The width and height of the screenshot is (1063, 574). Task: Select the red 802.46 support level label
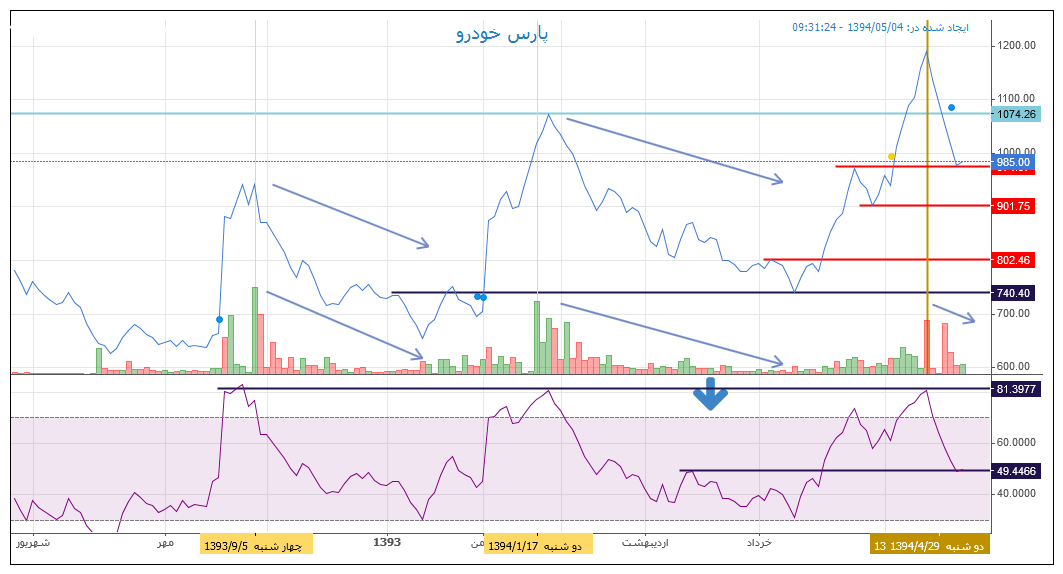point(1013,260)
